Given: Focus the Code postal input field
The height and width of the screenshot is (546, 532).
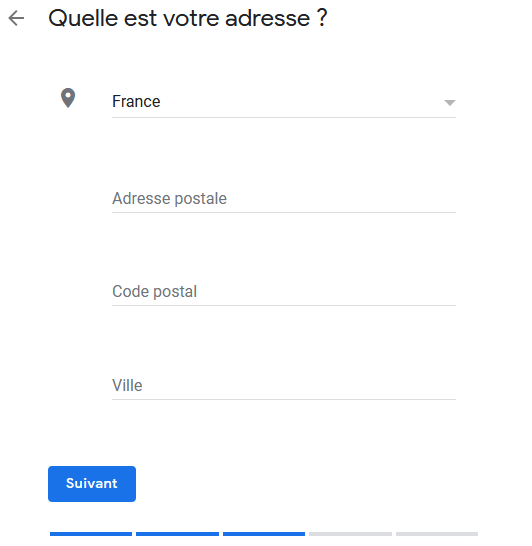Looking at the screenshot, I should coord(283,292).
